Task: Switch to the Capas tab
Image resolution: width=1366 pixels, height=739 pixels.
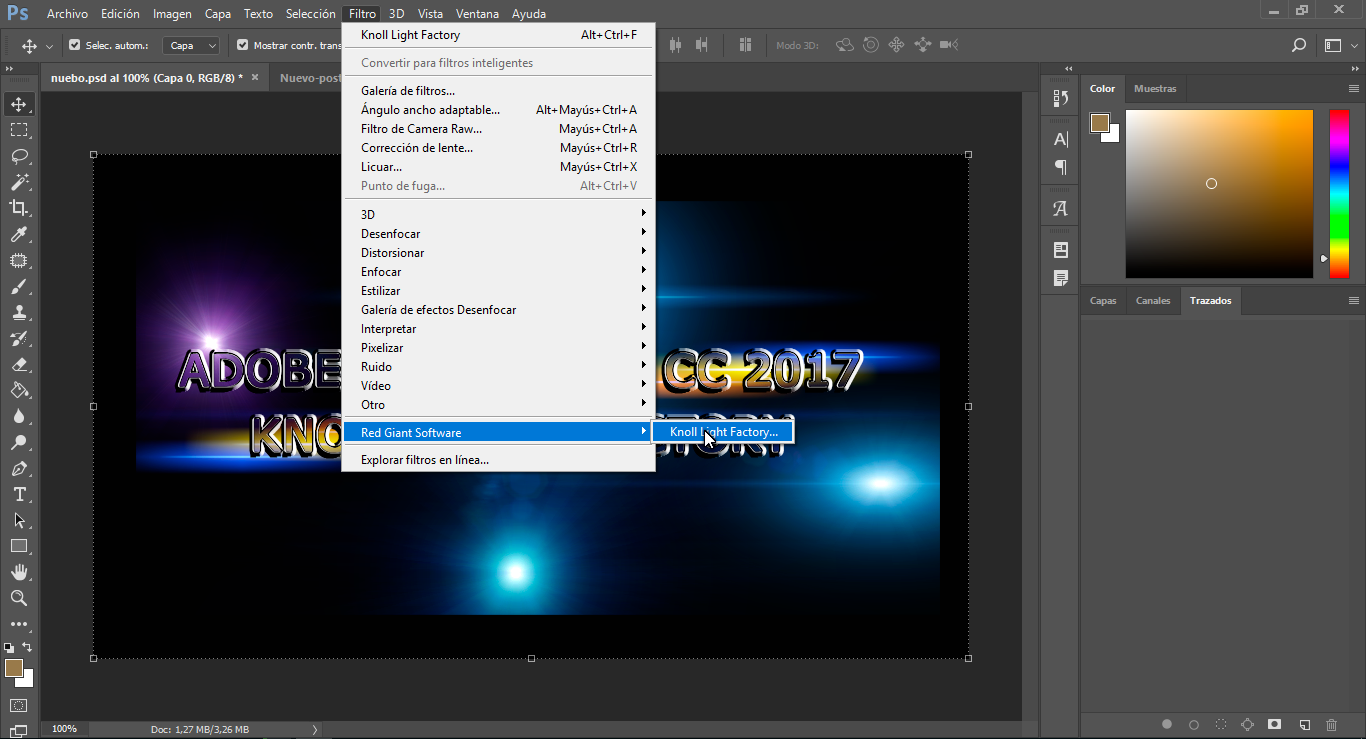Action: [1103, 300]
